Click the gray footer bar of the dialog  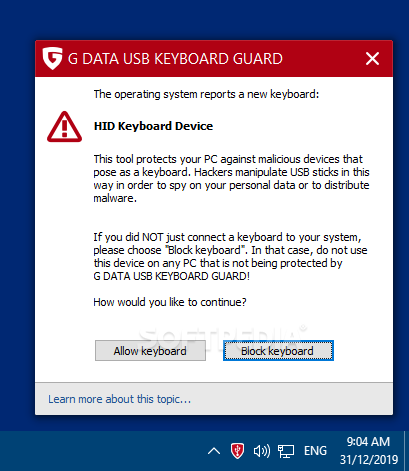point(214,399)
